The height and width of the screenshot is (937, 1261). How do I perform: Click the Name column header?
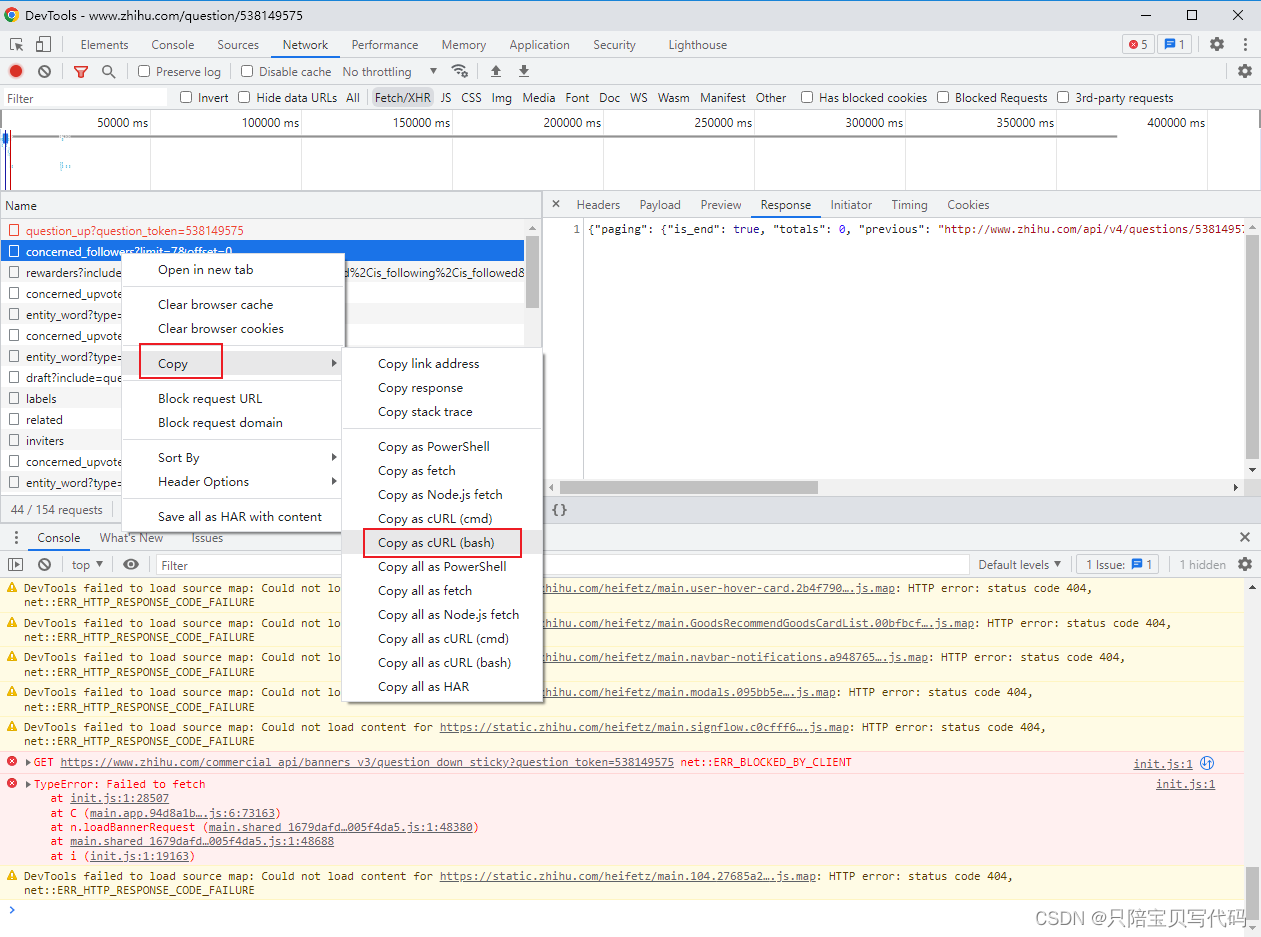(270, 205)
